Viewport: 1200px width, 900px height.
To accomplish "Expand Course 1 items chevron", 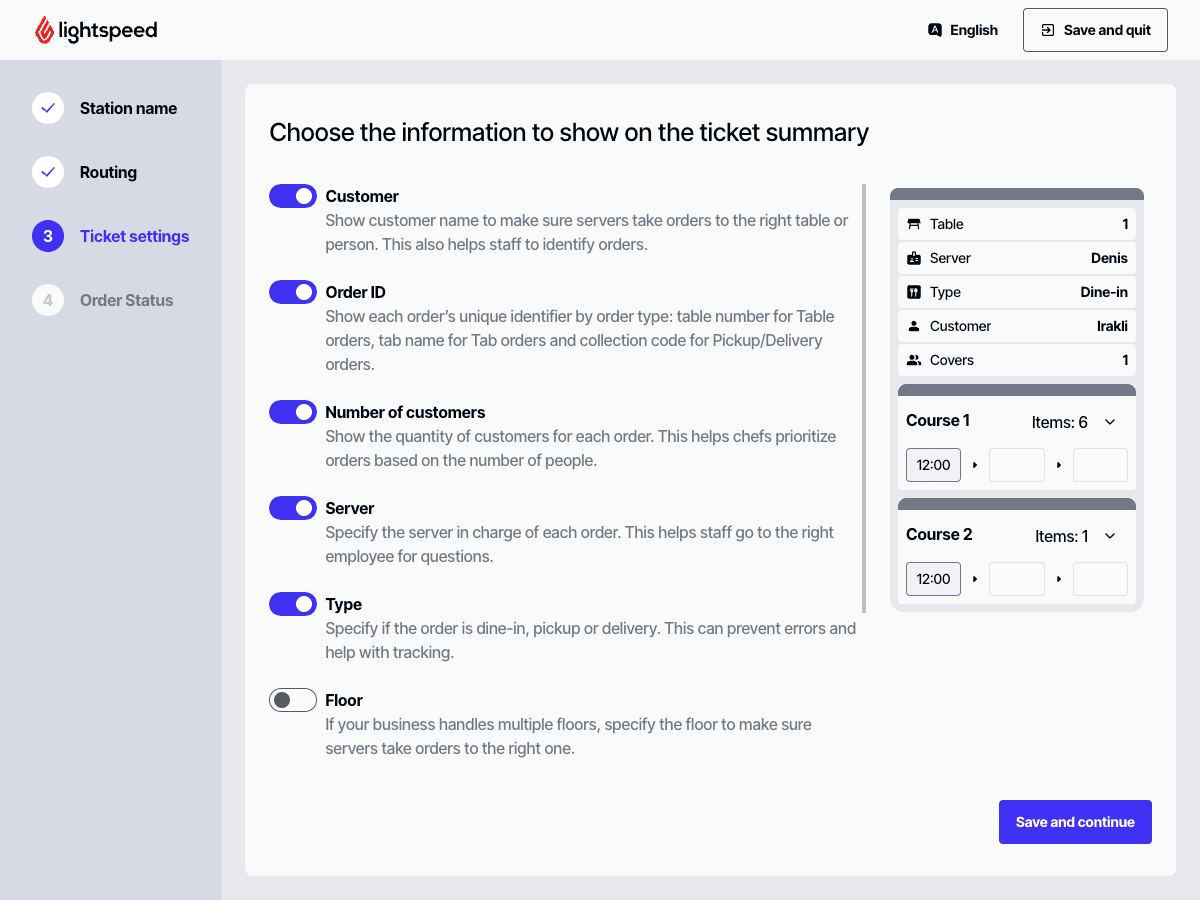I will coord(1110,422).
